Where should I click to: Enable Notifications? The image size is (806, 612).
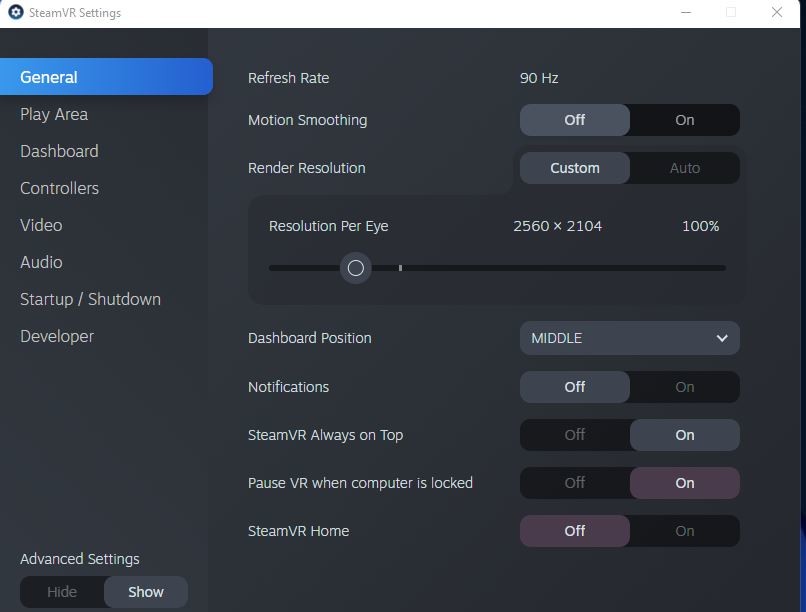tap(685, 387)
